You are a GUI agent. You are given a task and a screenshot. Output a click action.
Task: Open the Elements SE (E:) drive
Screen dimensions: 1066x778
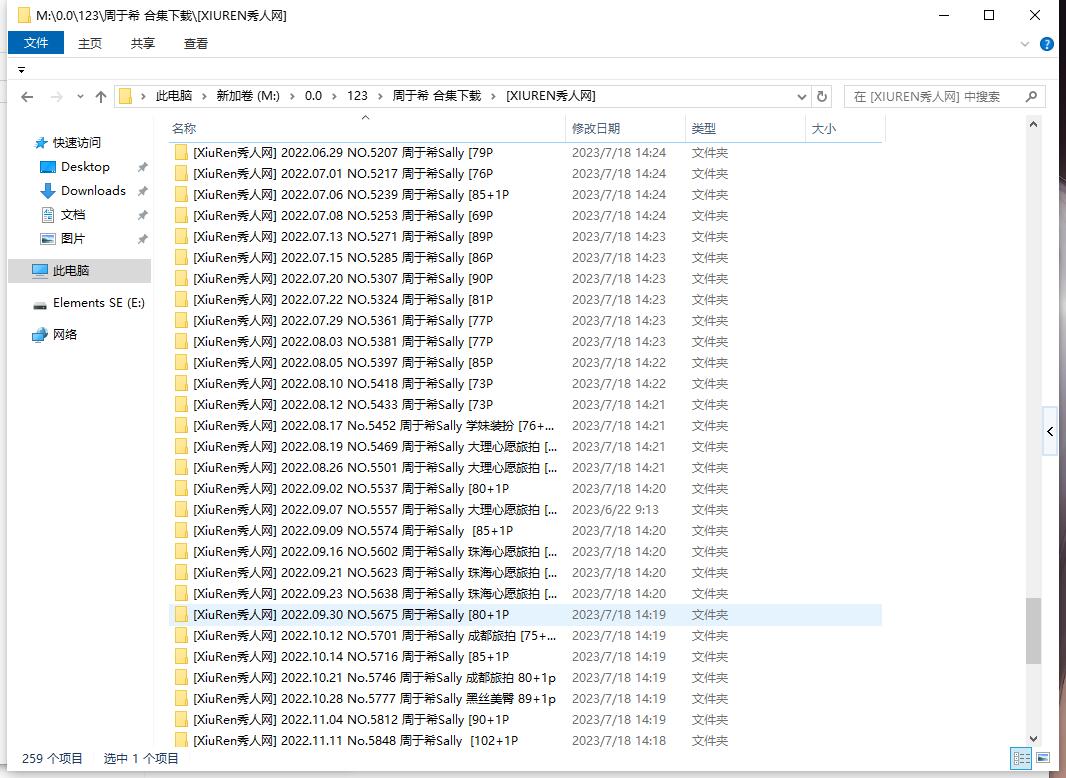click(x=98, y=303)
